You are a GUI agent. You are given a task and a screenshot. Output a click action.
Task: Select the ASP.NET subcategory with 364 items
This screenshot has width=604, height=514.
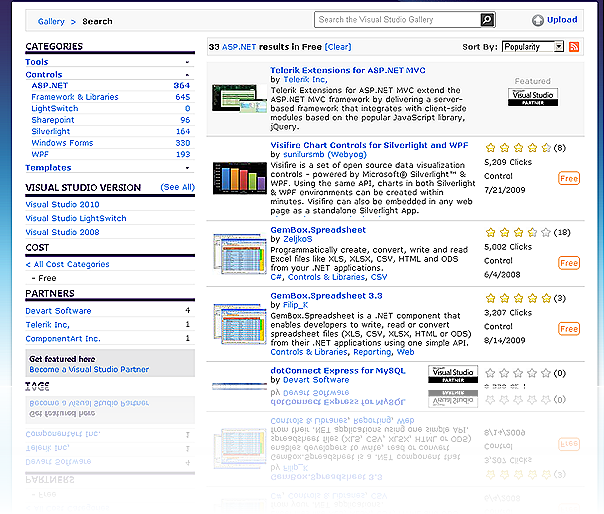(x=50, y=86)
